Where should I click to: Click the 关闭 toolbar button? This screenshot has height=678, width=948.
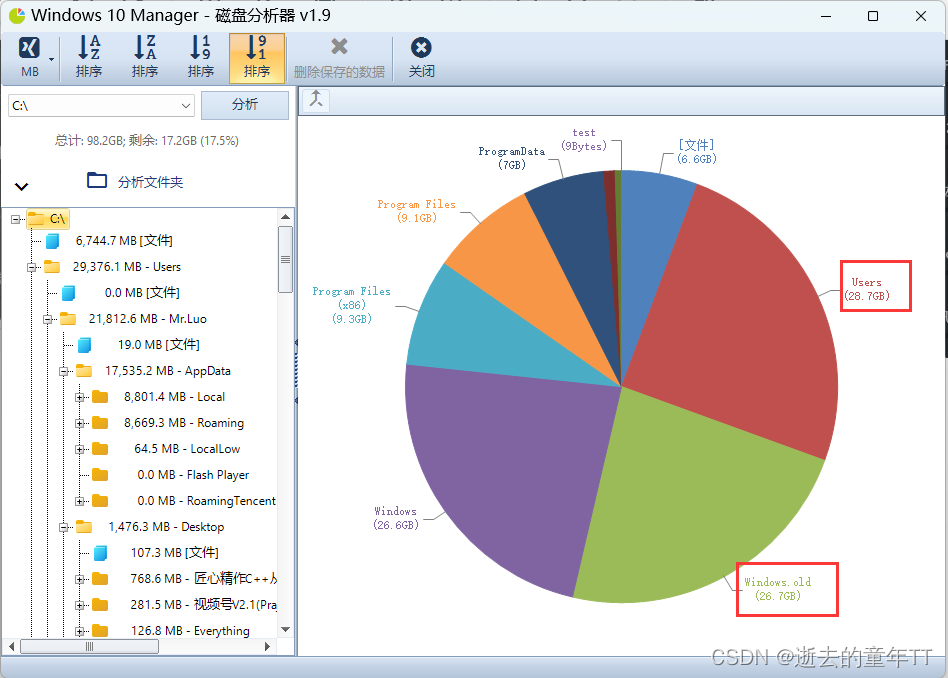click(x=421, y=57)
